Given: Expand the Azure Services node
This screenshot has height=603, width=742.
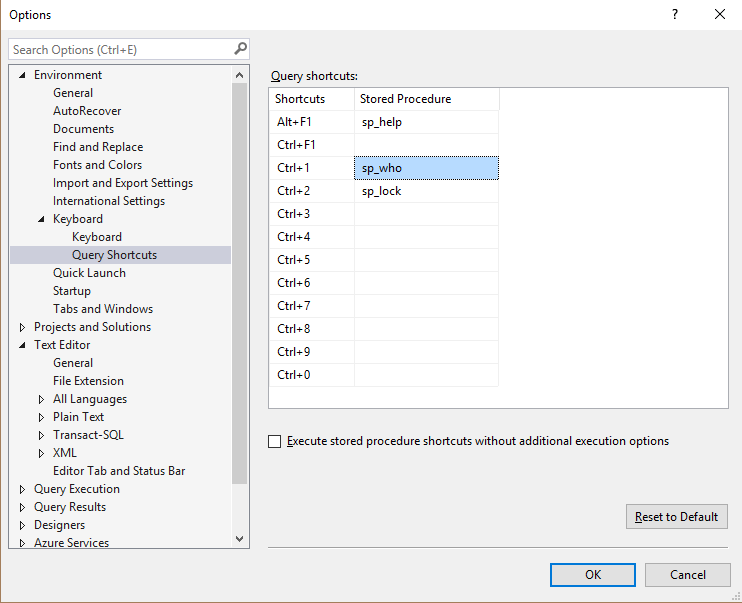Looking at the screenshot, I should tap(23, 543).
